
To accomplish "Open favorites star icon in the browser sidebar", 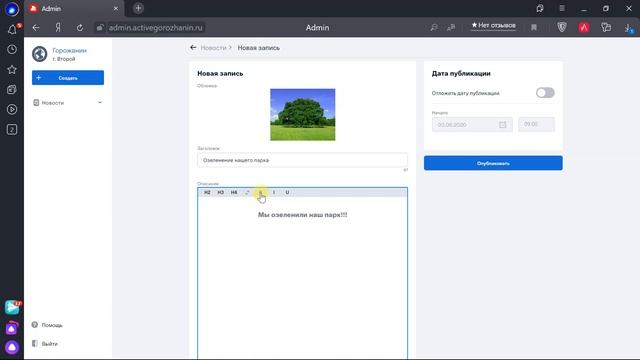I will pos(12,69).
